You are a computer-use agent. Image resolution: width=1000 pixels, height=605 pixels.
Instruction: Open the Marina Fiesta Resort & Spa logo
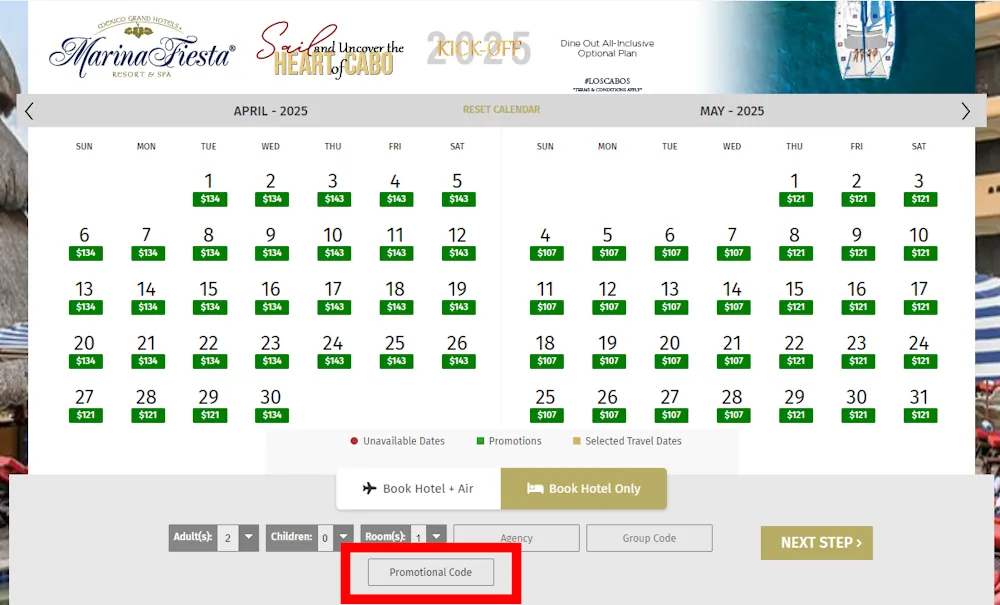140,47
